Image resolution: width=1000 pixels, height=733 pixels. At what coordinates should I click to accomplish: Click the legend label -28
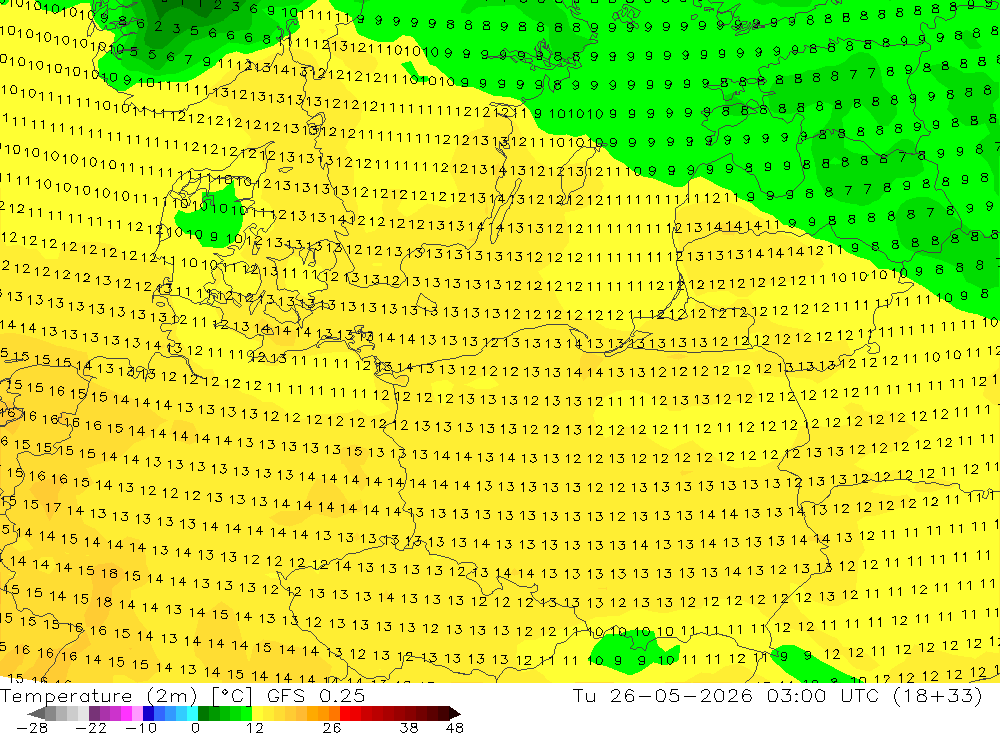32,728
